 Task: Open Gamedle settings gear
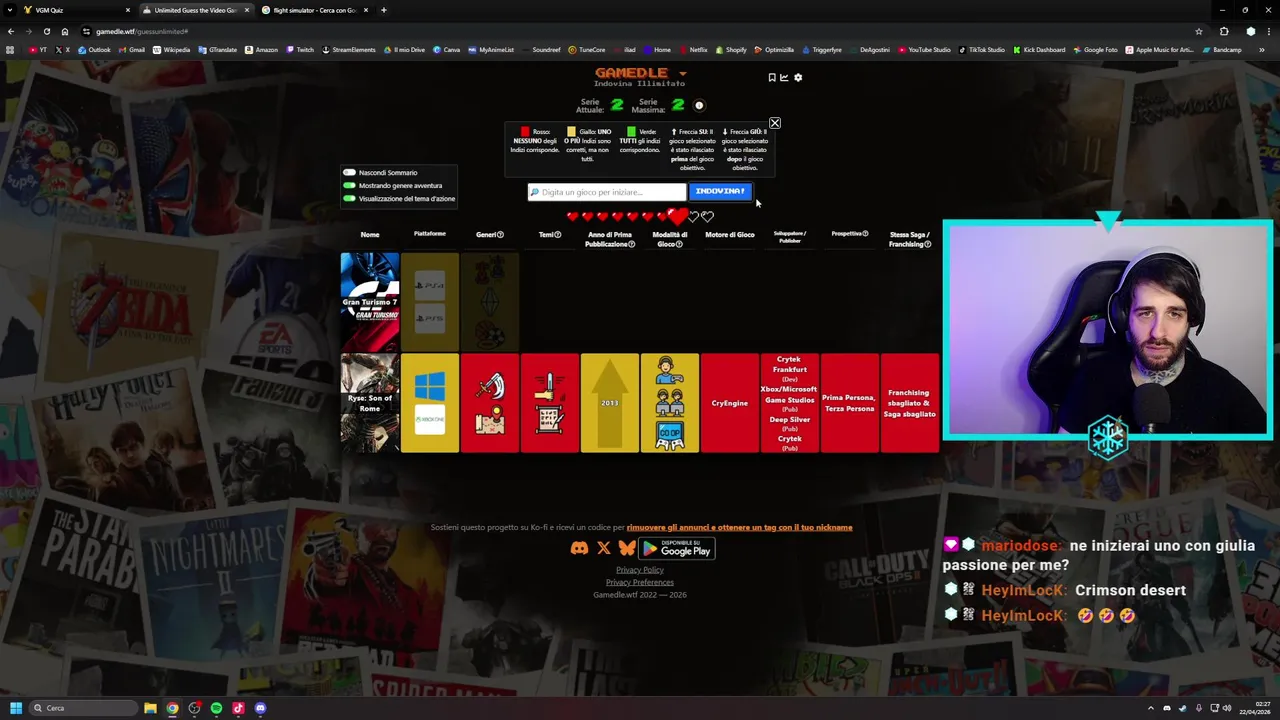pyautogui.click(x=798, y=77)
